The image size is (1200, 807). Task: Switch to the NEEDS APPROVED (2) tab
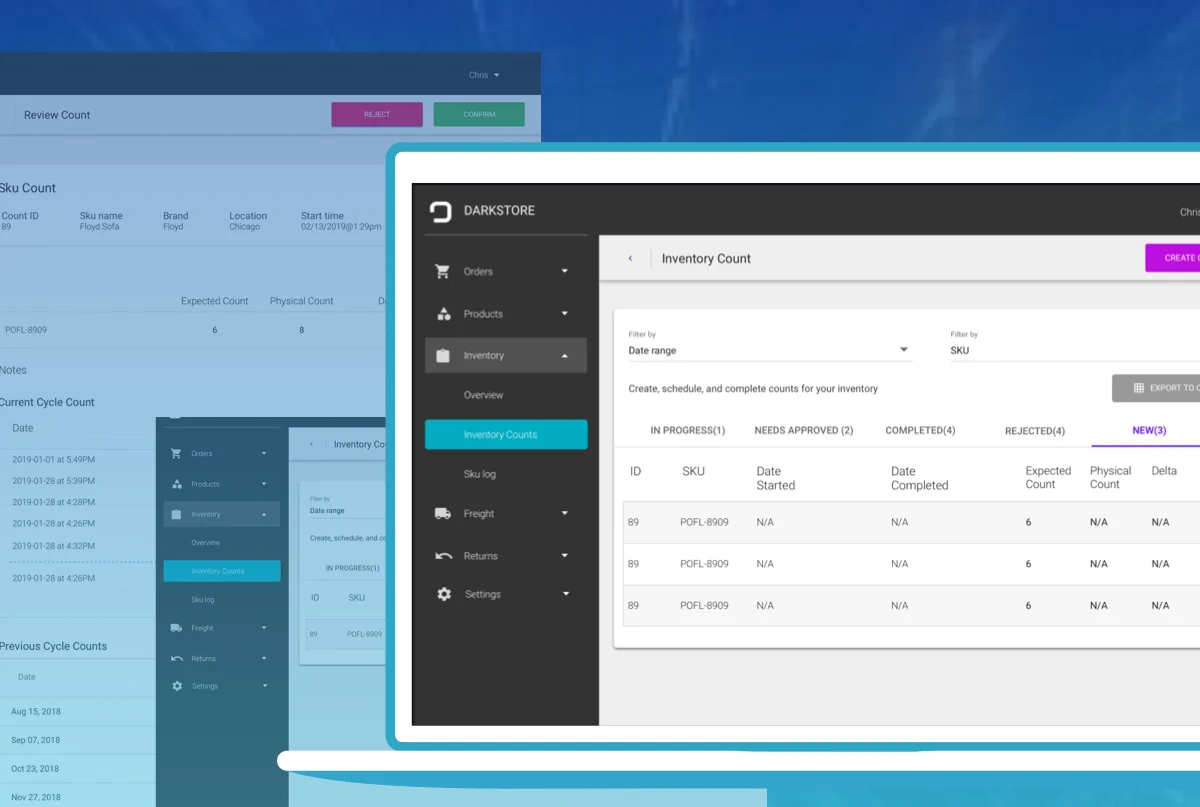(804, 431)
